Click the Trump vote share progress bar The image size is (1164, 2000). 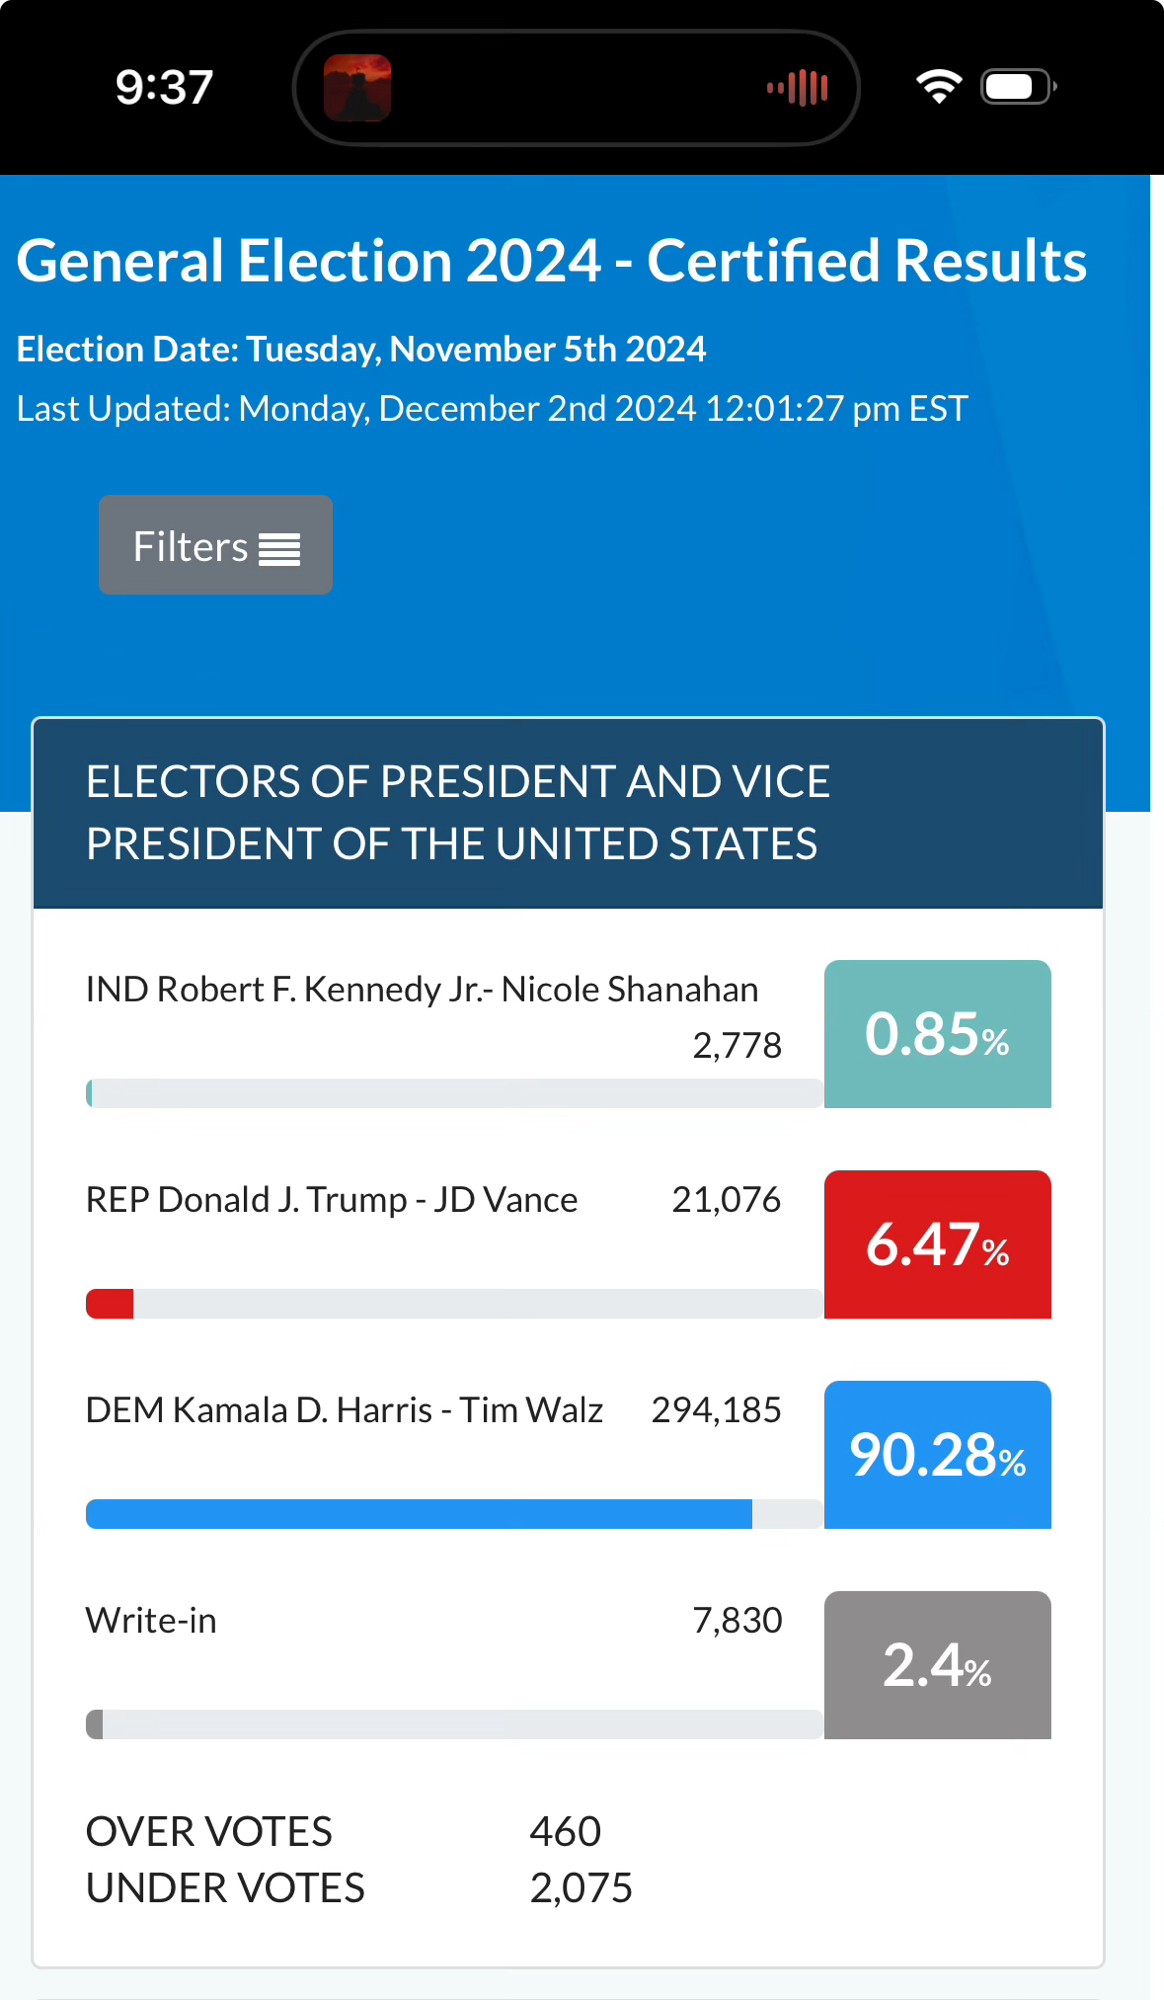453,1304
